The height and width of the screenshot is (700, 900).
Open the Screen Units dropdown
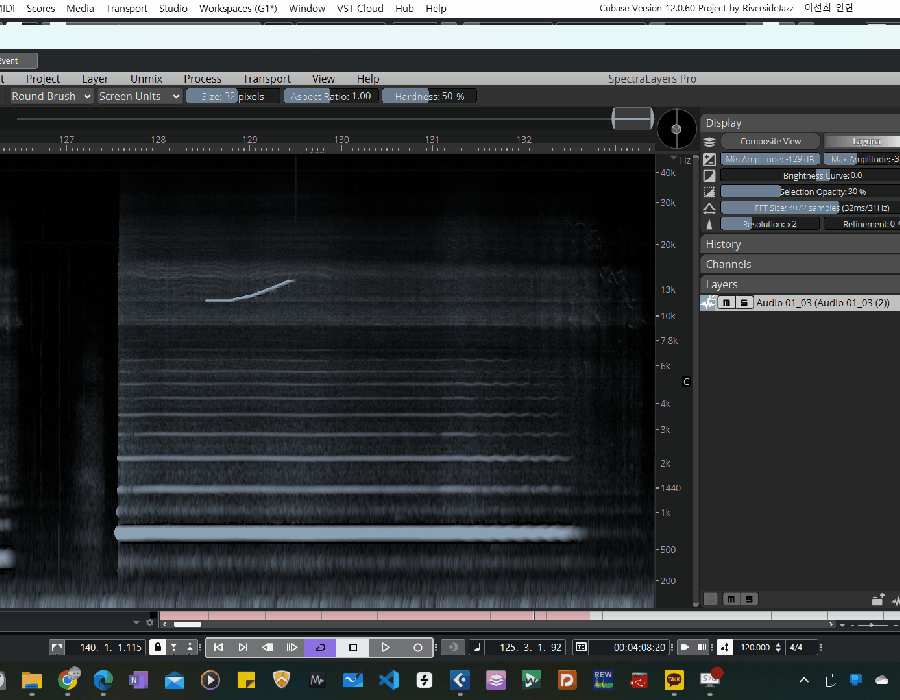tap(139, 96)
